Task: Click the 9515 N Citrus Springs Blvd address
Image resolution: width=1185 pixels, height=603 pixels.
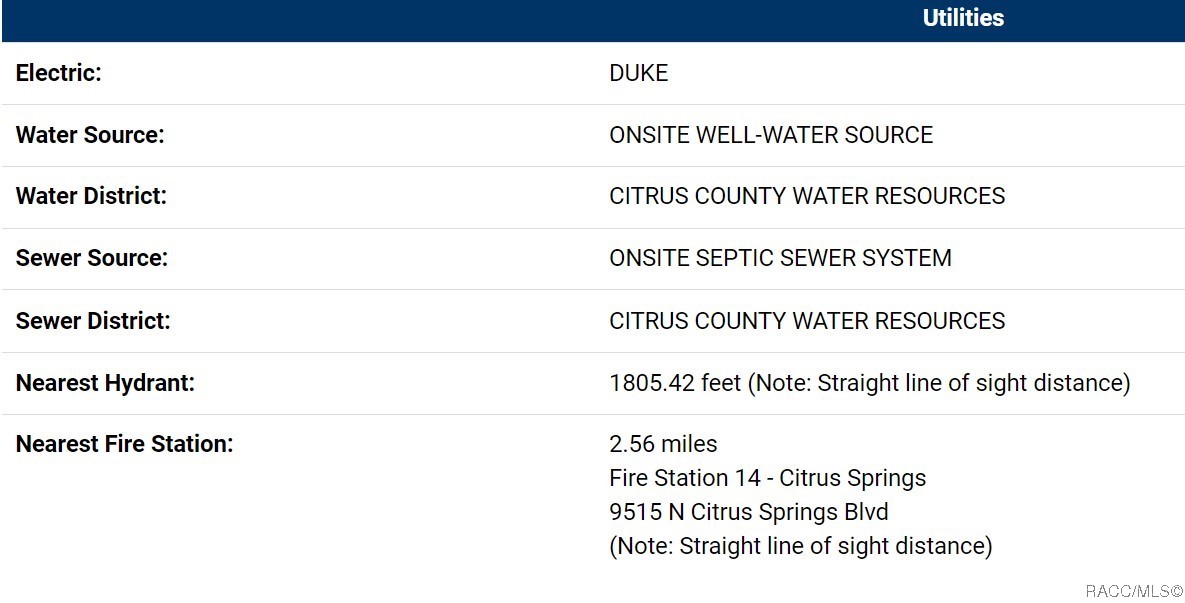Action: pyautogui.click(x=748, y=512)
